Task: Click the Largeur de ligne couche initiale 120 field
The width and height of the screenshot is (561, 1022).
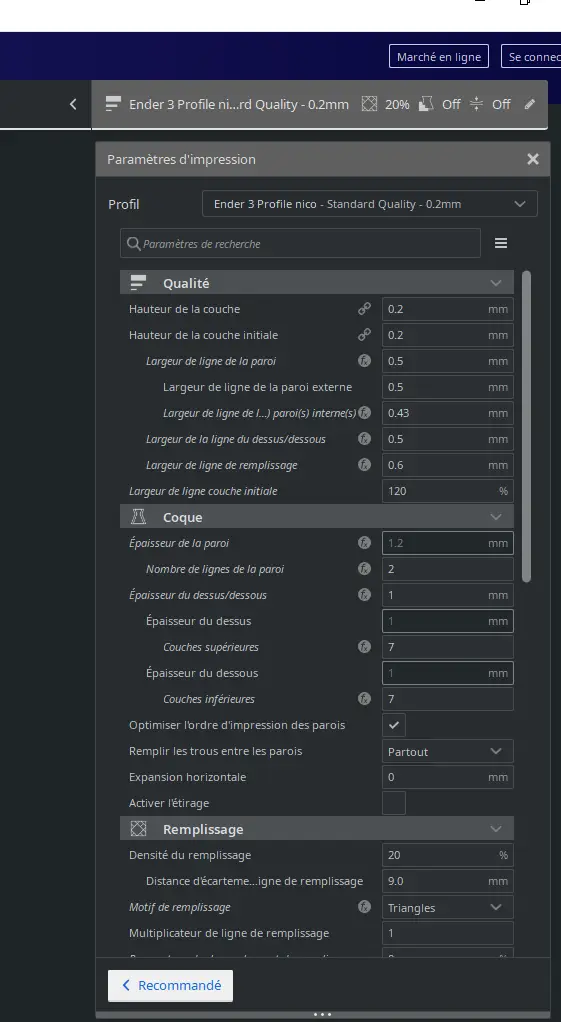Action: tap(448, 491)
